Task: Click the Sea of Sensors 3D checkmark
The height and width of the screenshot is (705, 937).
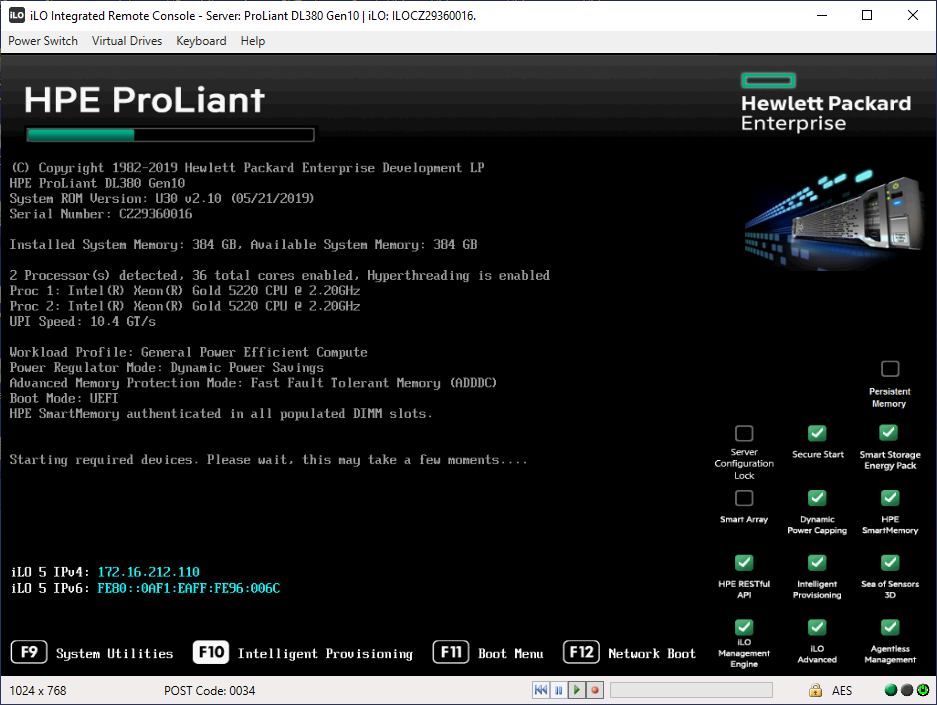Action: (890, 563)
